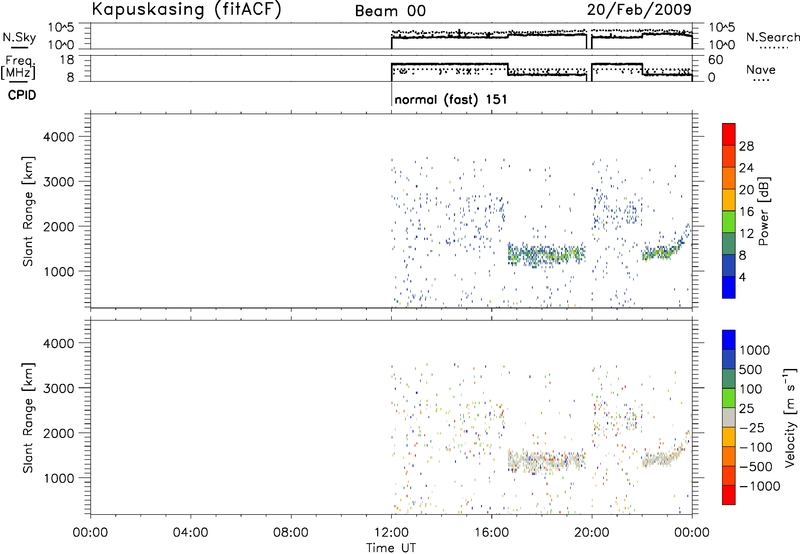Screen dimensions: 800x554
Task: Click the title 'Kapuskasing (fitACF)'
Action: 187,9
